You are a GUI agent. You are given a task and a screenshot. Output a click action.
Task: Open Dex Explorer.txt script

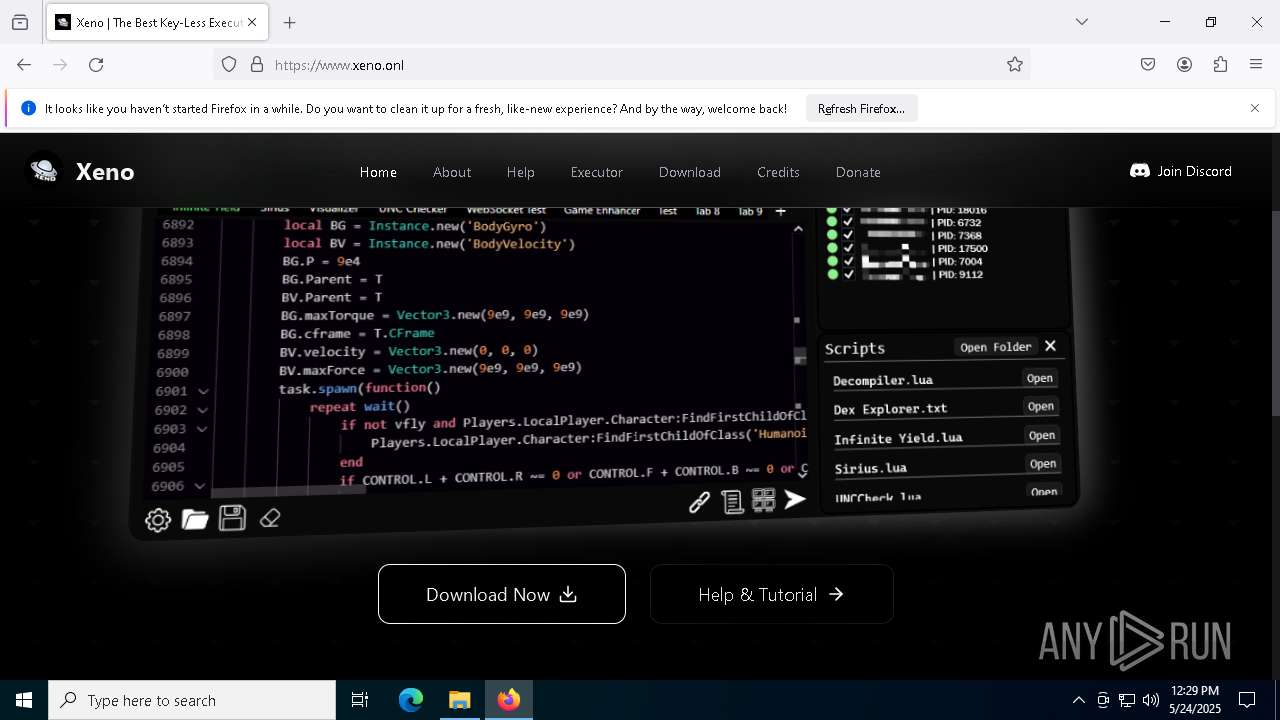coord(1041,406)
